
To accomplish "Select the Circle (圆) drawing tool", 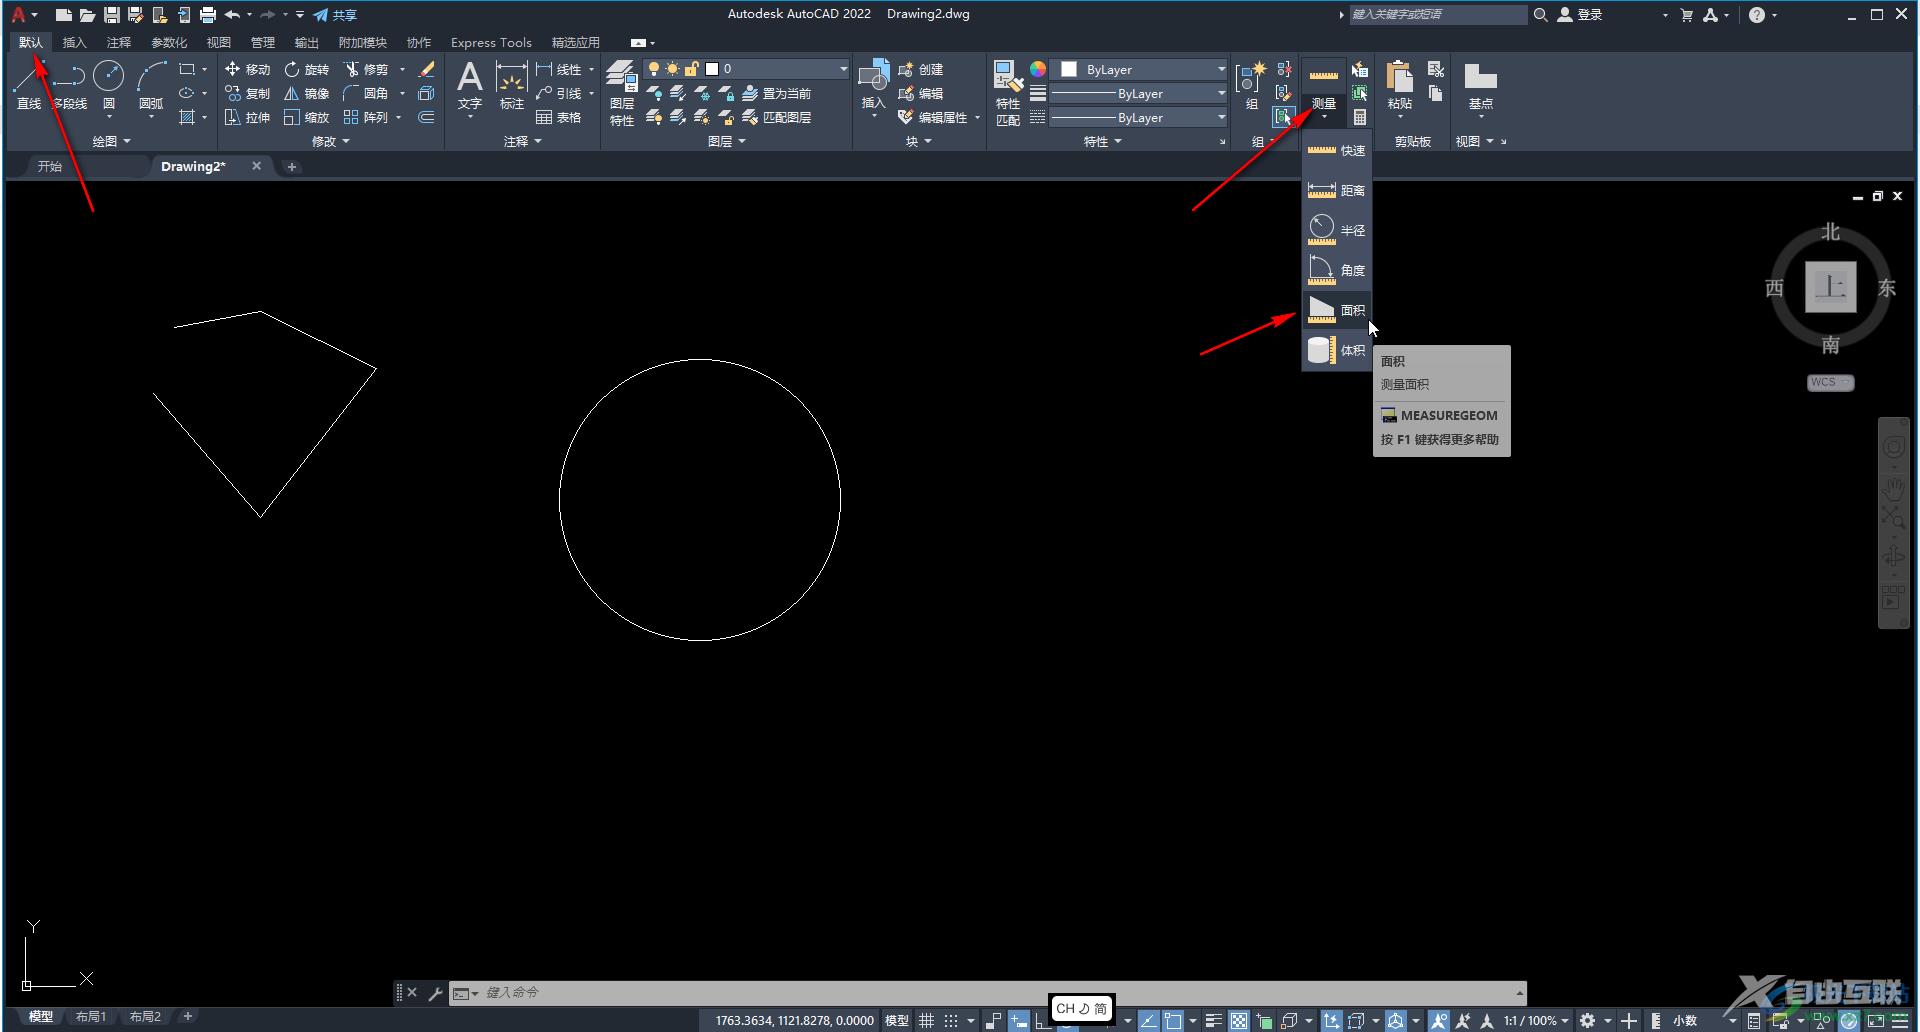I will [x=108, y=84].
